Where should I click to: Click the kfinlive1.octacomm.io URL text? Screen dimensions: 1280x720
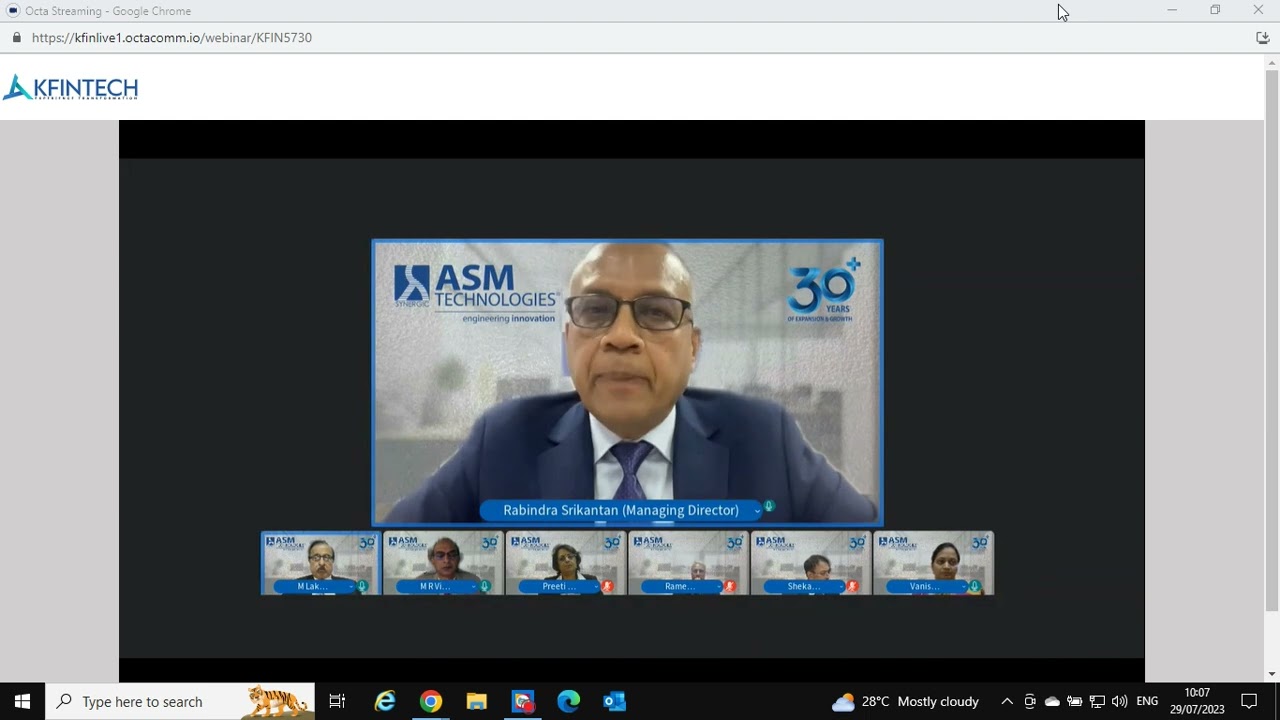tap(172, 38)
